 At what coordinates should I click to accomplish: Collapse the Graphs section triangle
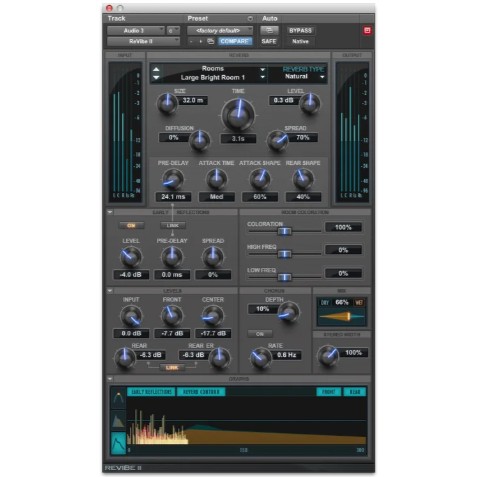click(x=110, y=379)
